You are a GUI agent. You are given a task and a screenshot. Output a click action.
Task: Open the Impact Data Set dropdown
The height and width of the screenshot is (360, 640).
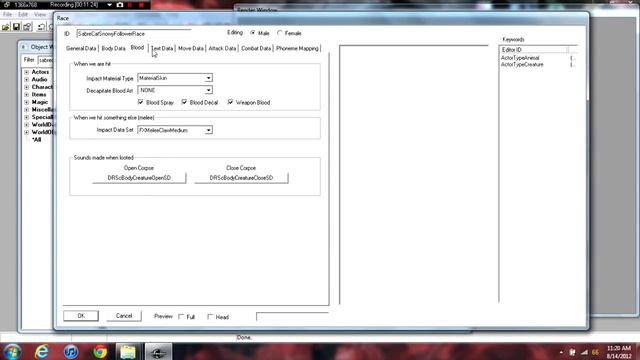click(209, 130)
